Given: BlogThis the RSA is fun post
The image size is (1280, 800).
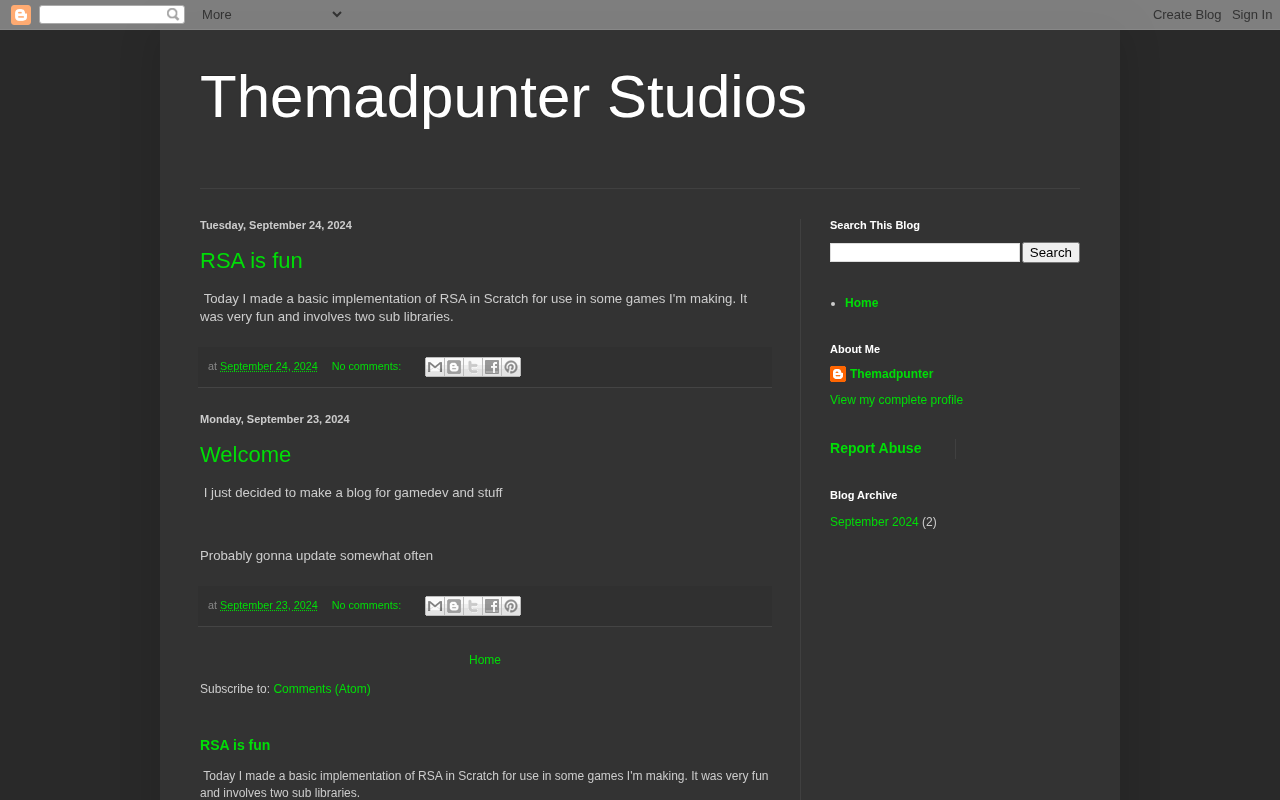Looking at the screenshot, I should tap(454, 367).
